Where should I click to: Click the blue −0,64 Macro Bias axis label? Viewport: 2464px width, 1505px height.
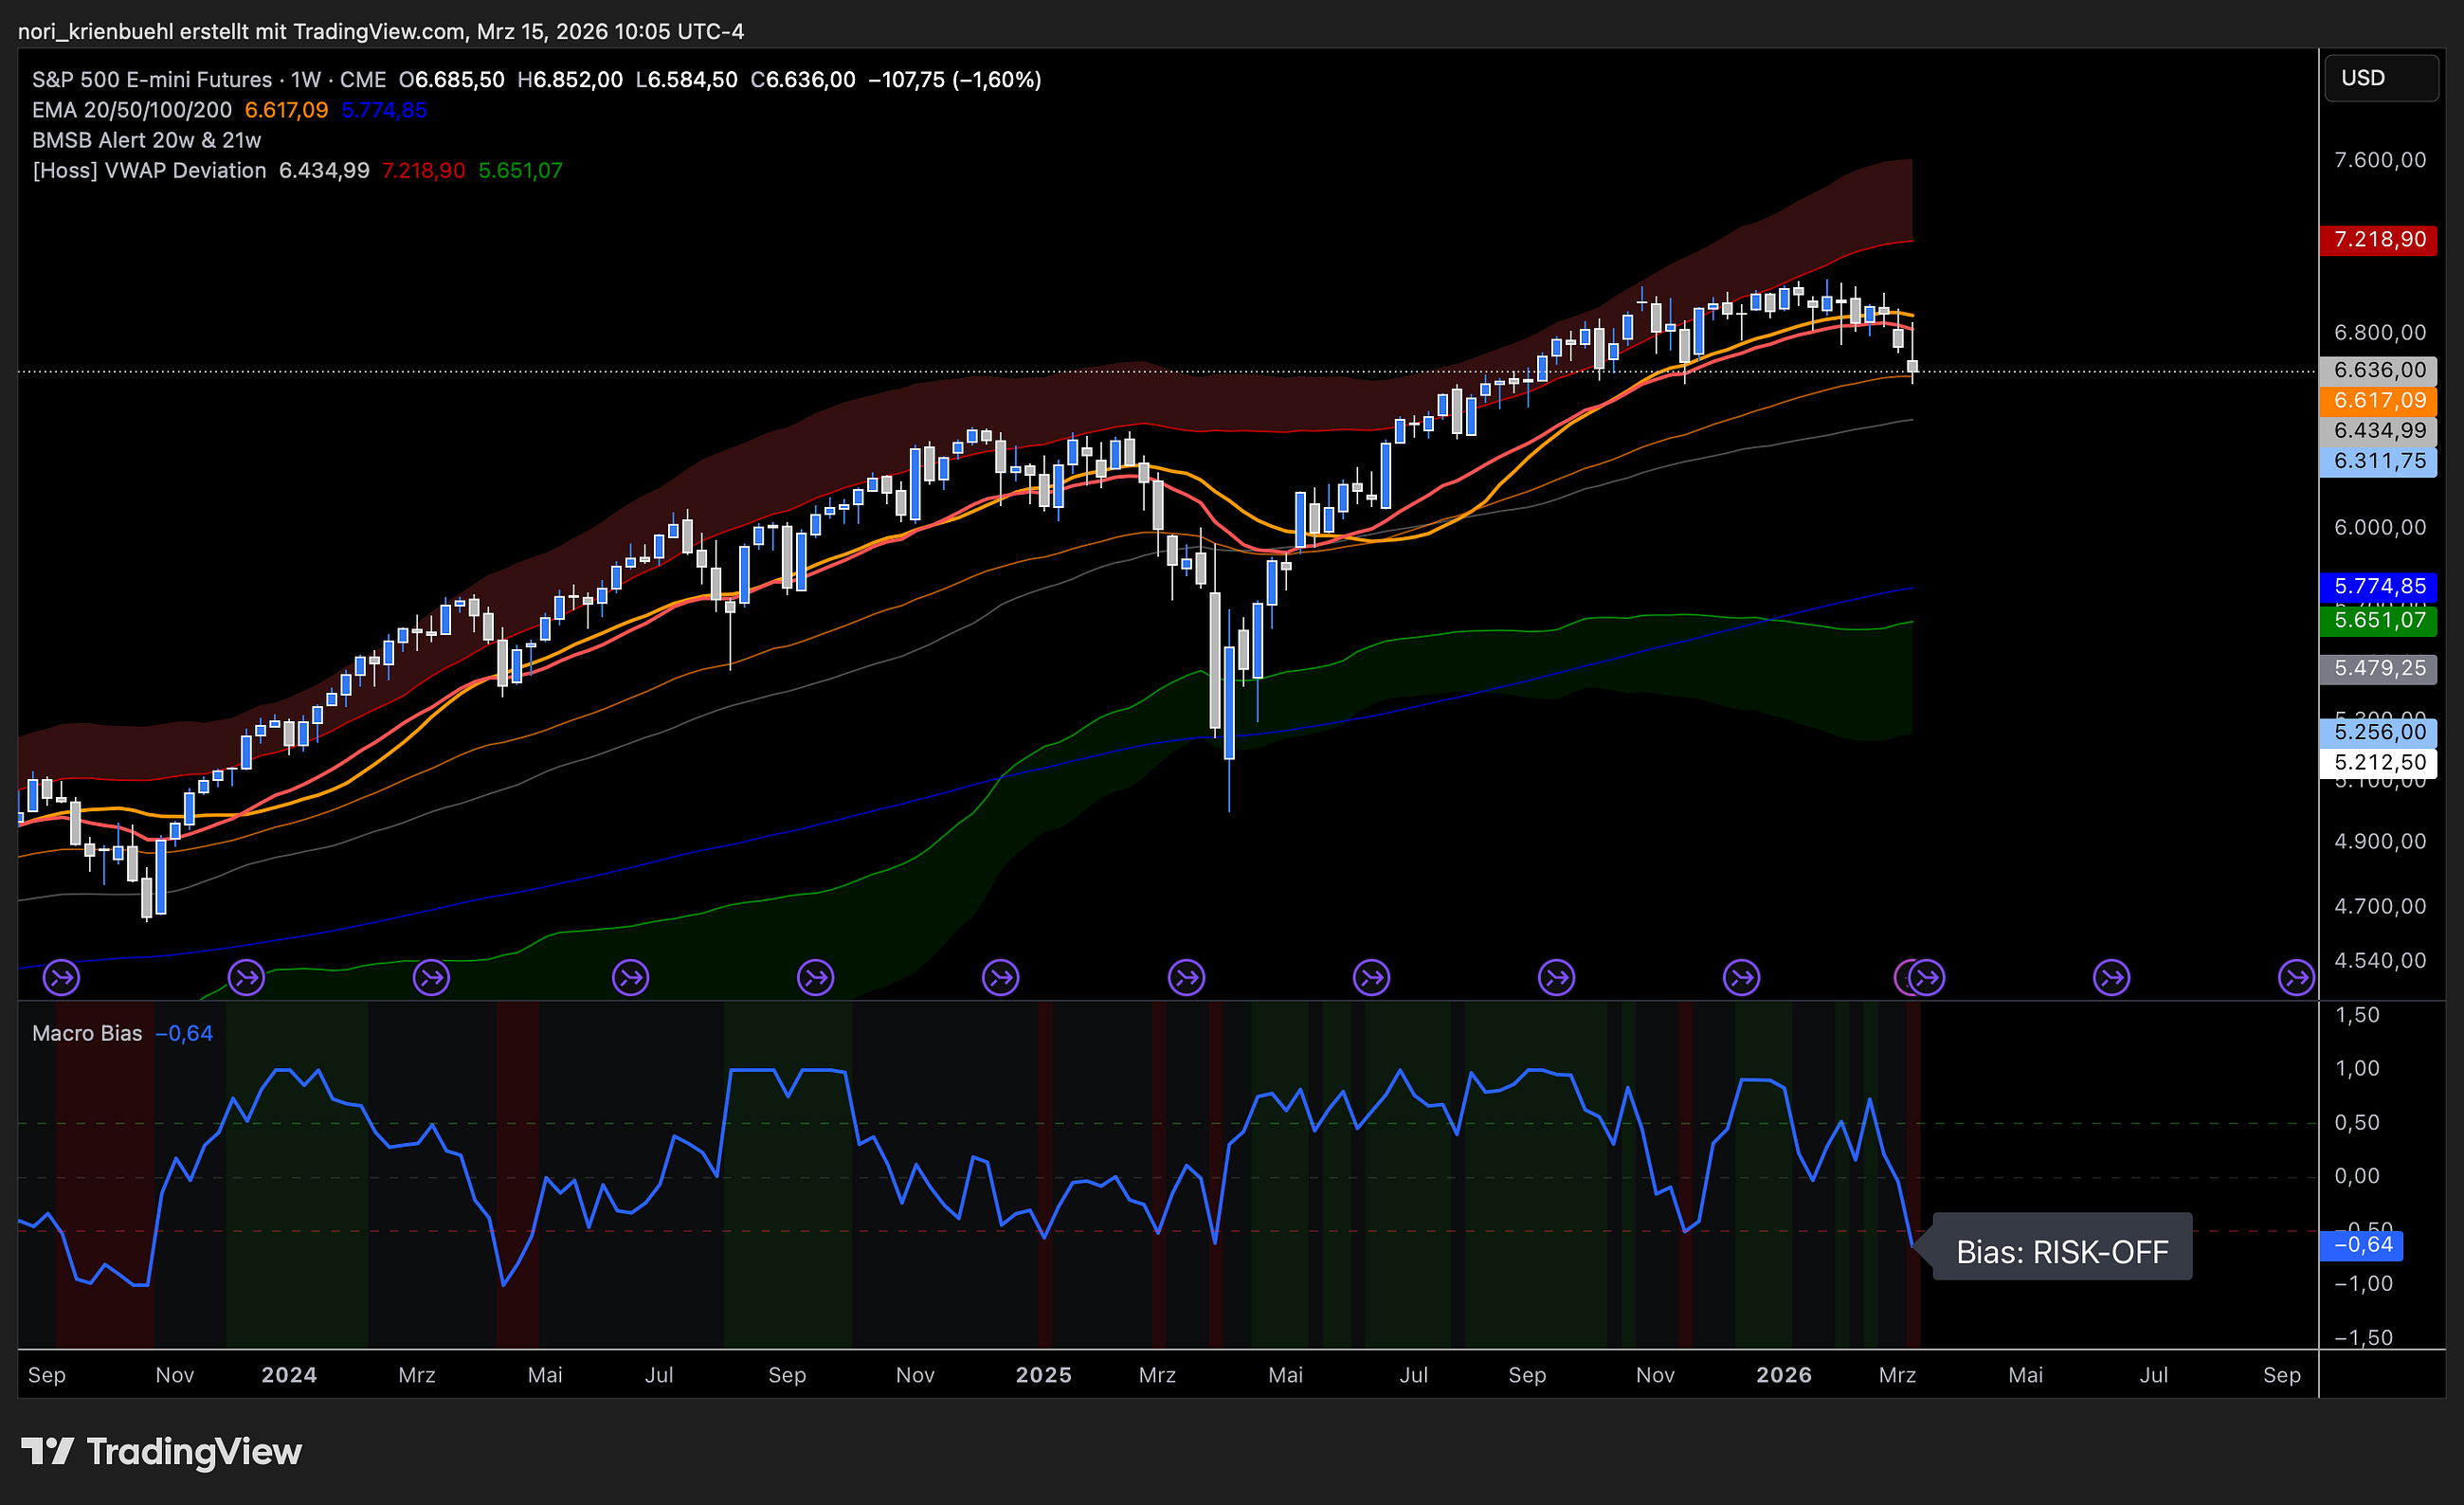(2361, 1245)
